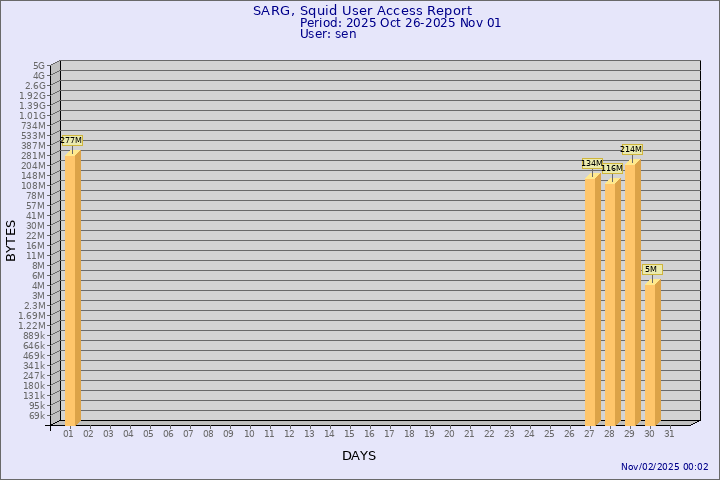Viewport: 720px width, 480px height.
Task: Click the Period date range text
Action: (400, 23)
